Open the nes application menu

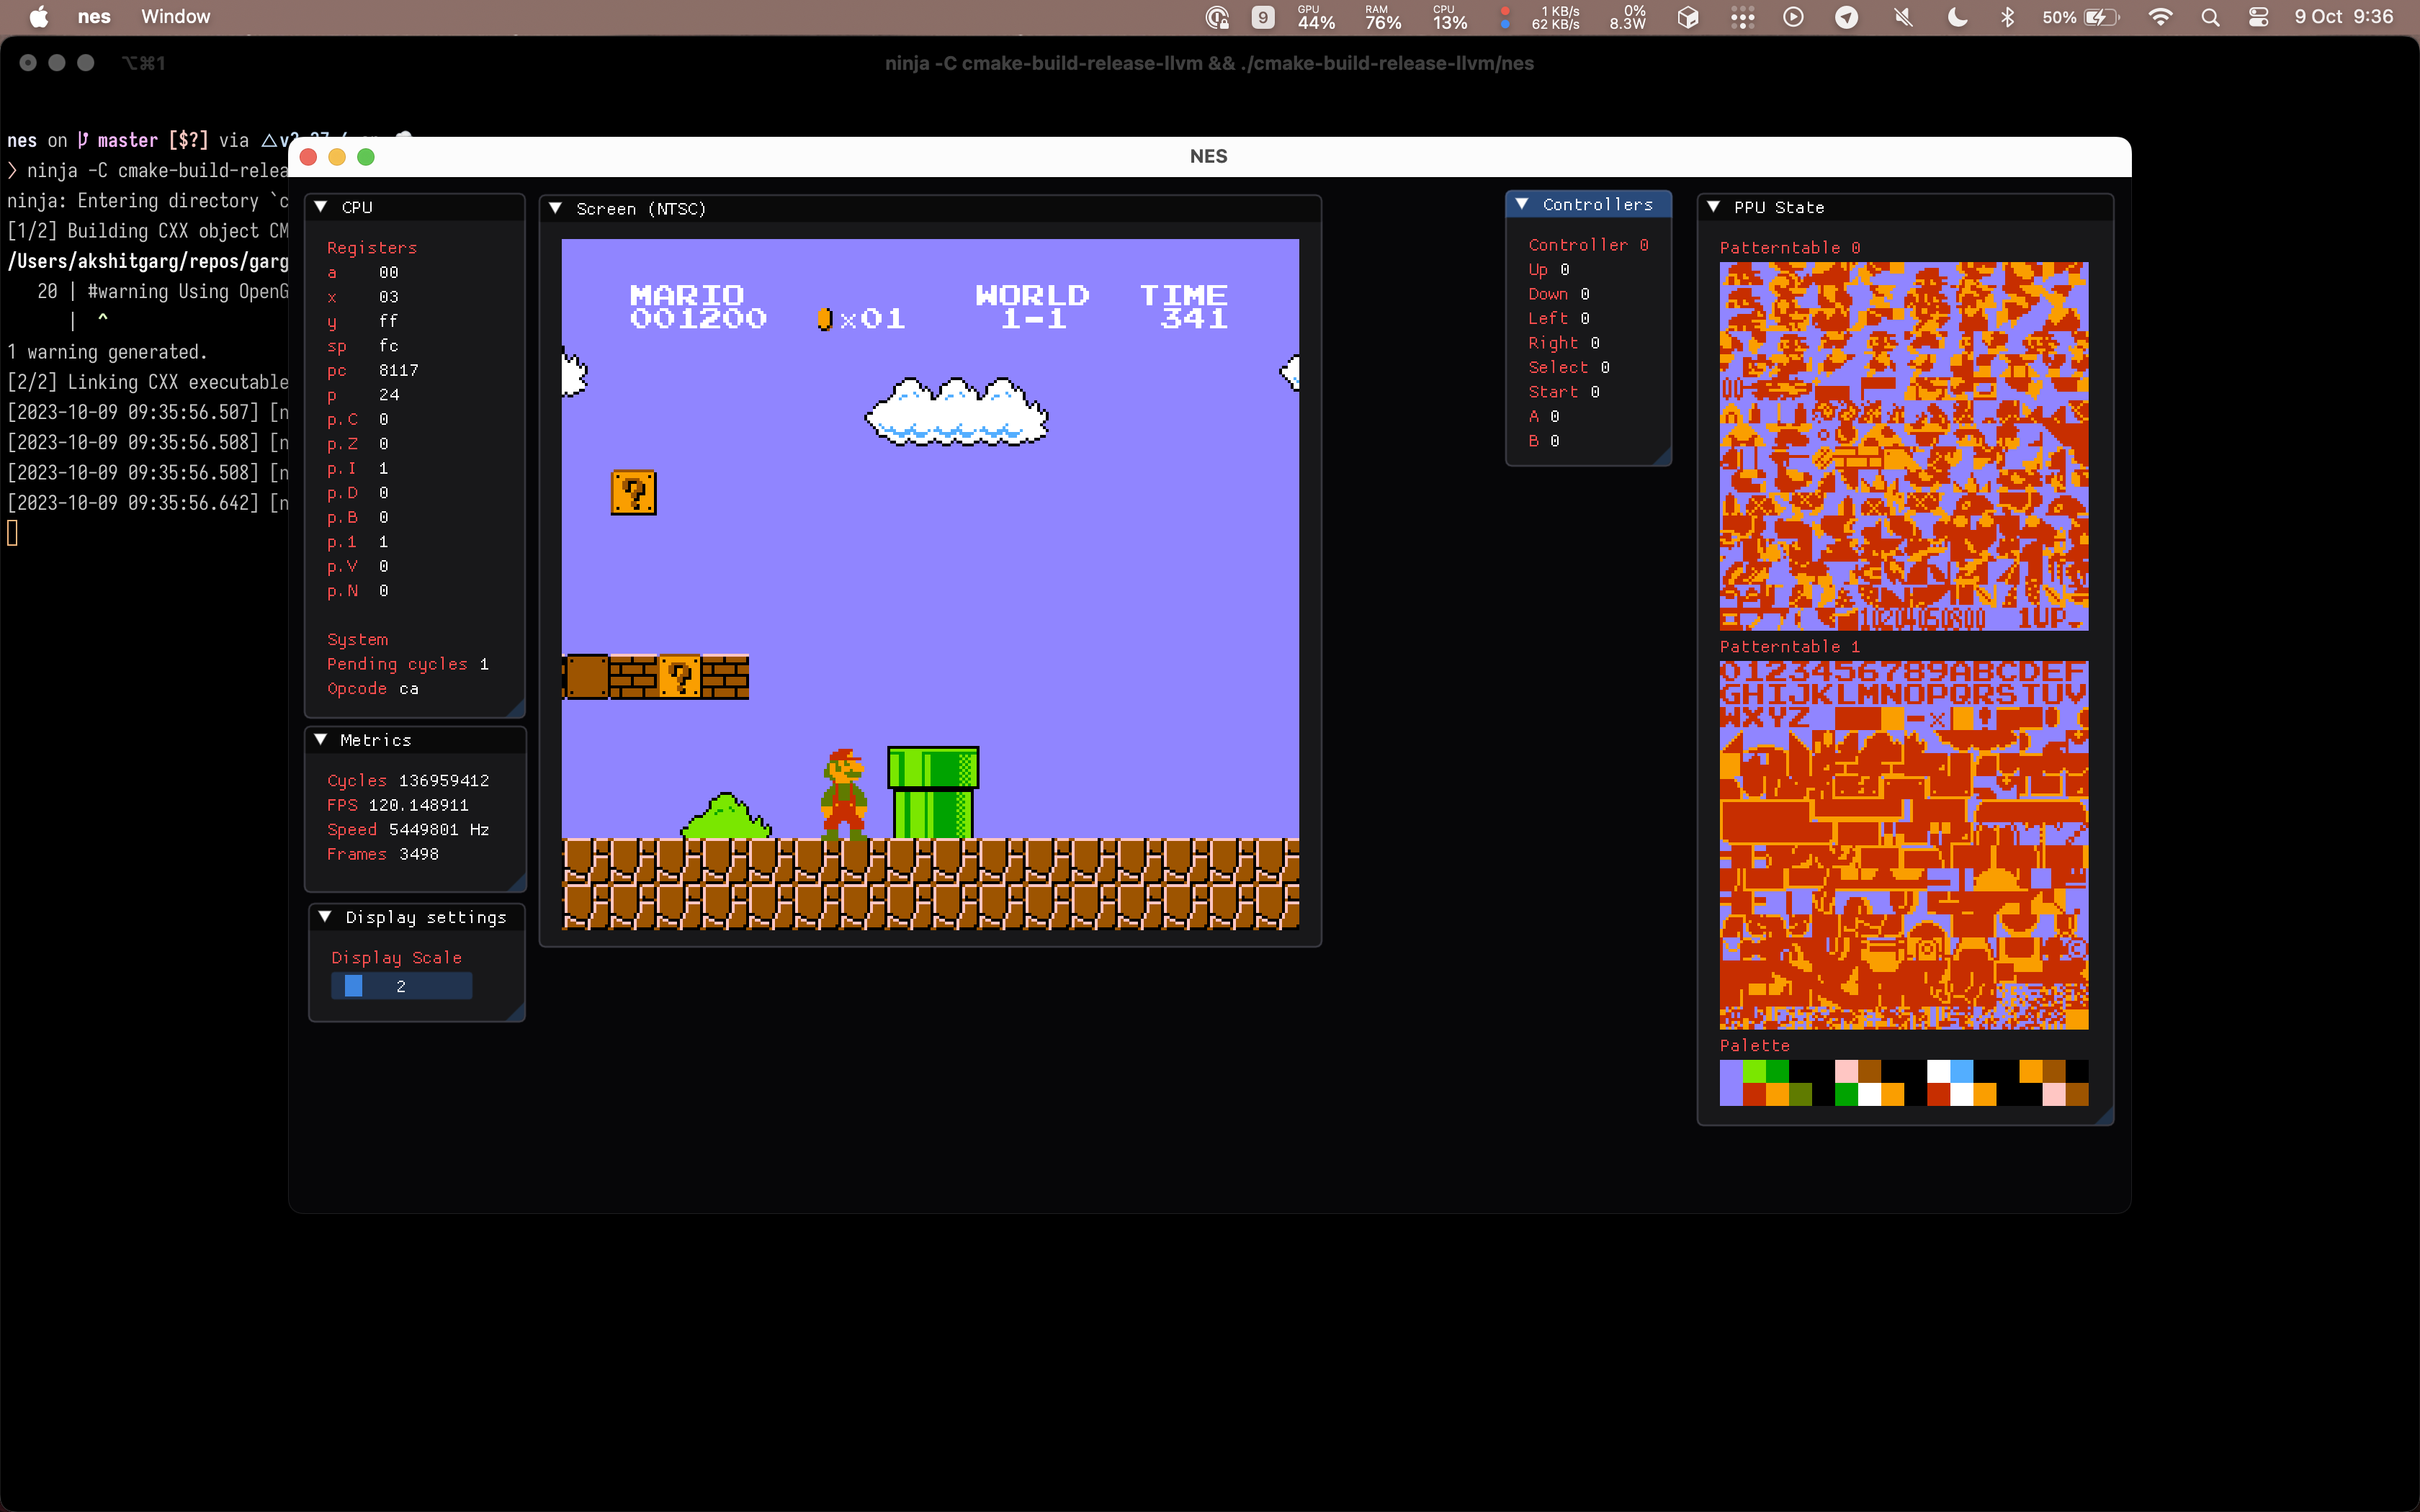[94, 17]
